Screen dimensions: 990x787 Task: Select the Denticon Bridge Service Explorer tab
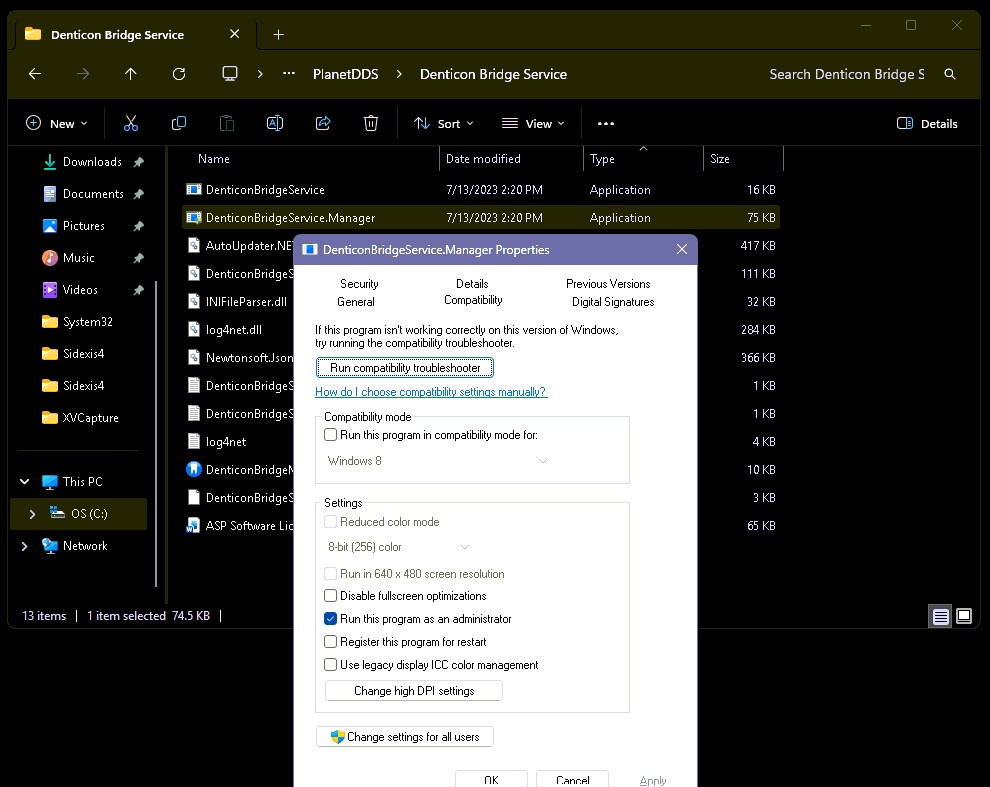[x=117, y=35]
